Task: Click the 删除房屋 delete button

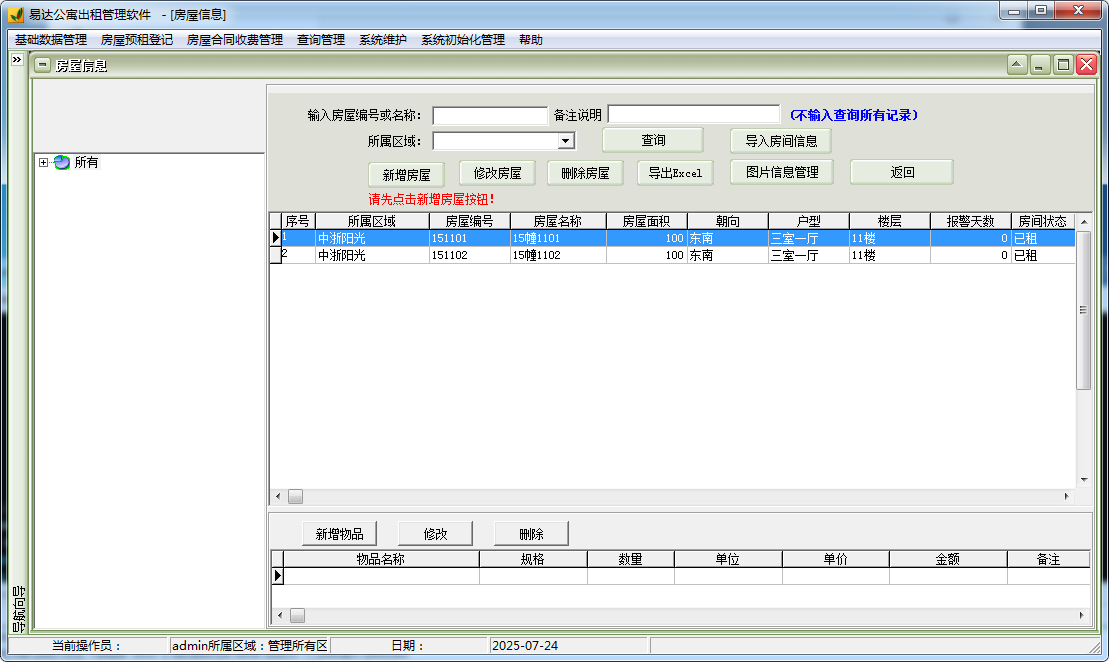Action: point(584,172)
